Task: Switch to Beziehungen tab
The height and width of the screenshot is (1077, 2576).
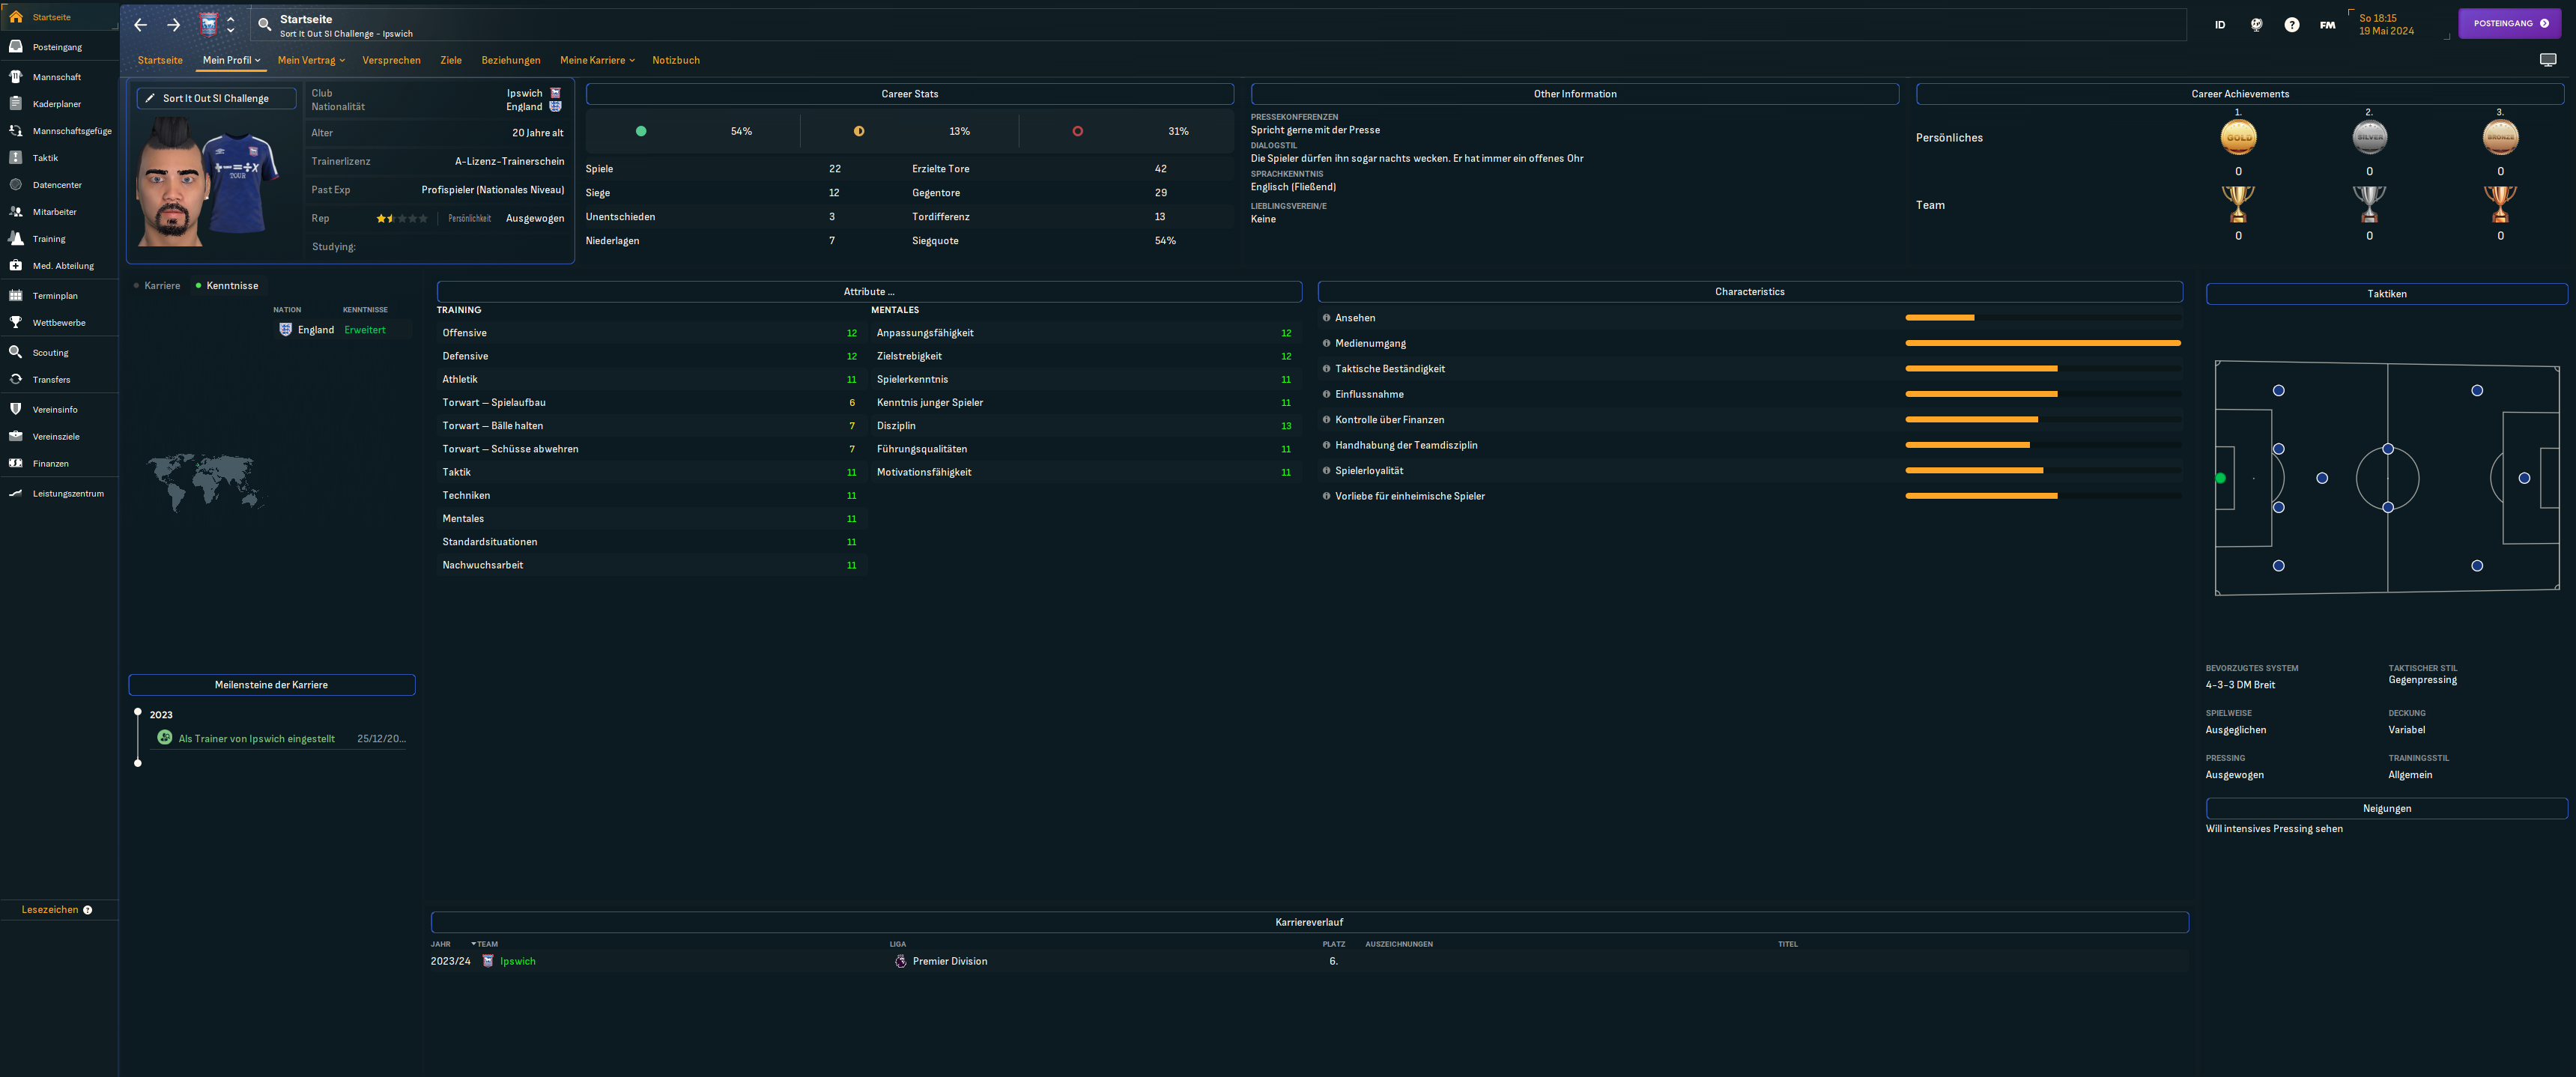Action: point(511,60)
